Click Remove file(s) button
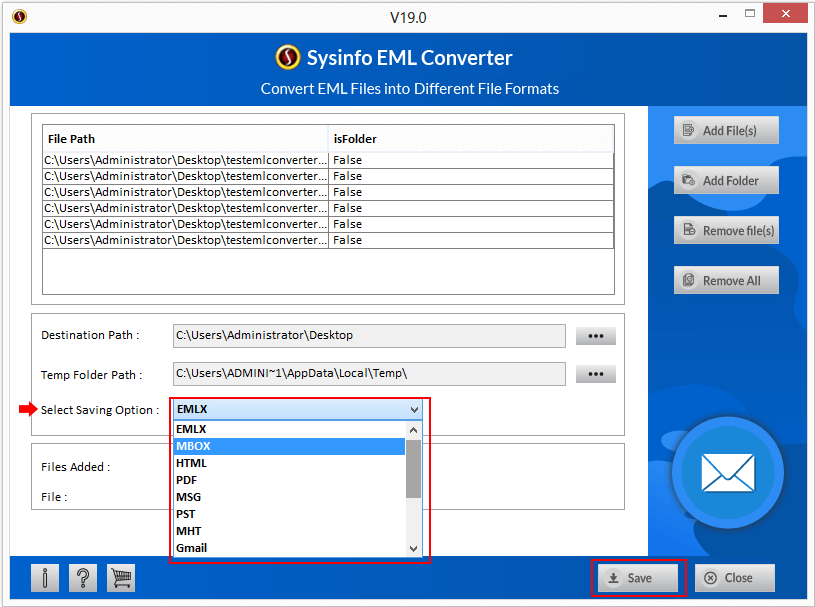 tap(726, 230)
